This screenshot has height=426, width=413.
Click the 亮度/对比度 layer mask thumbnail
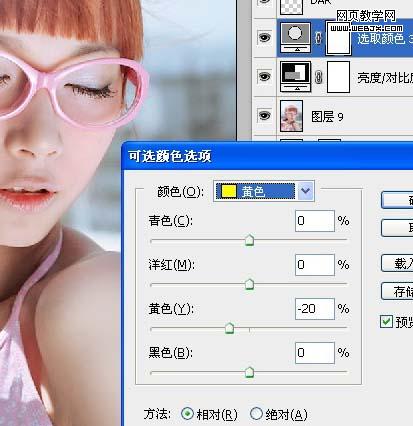coord(338,77)
